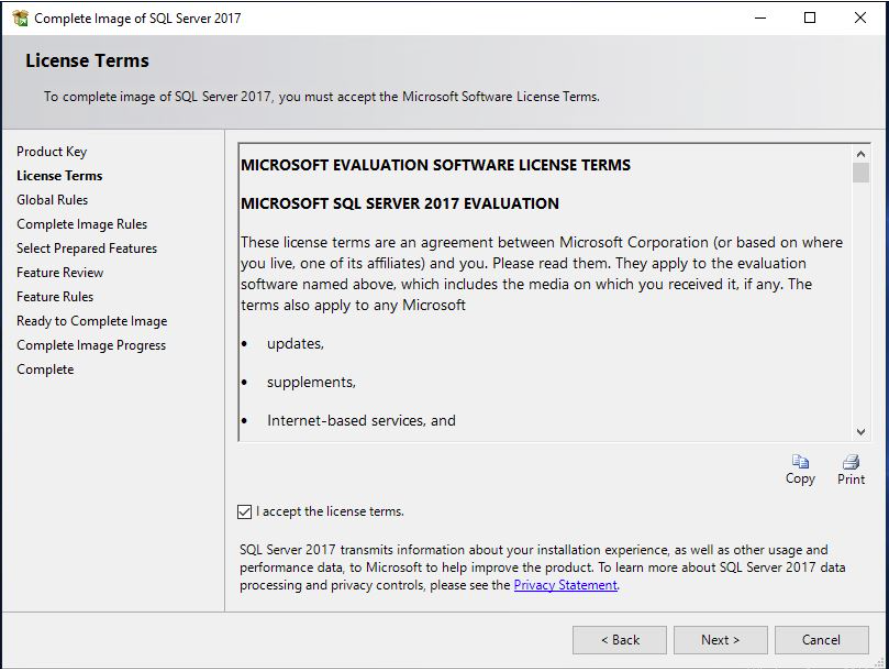Viewport: 889px width, 669px height.
Task: Select the final Complete step in sidebar
Action: (45, 370)
